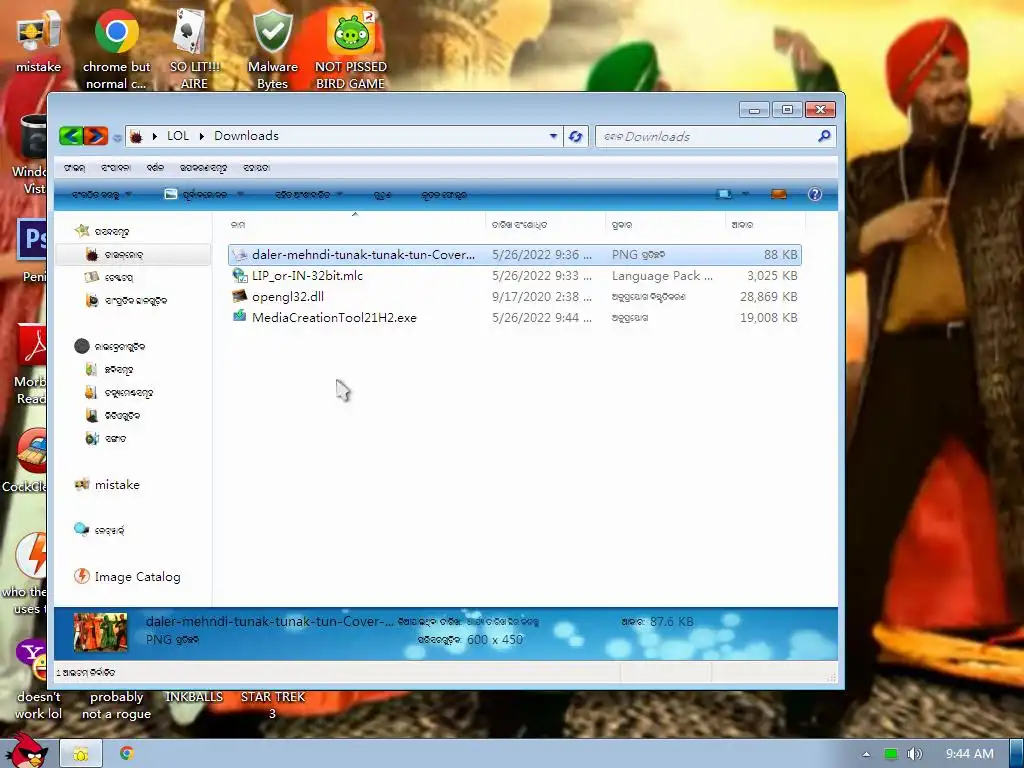Open the recent pages dropdown beside navigation arrows
This screenshot has width=1024, height=768.
point(117,137)
